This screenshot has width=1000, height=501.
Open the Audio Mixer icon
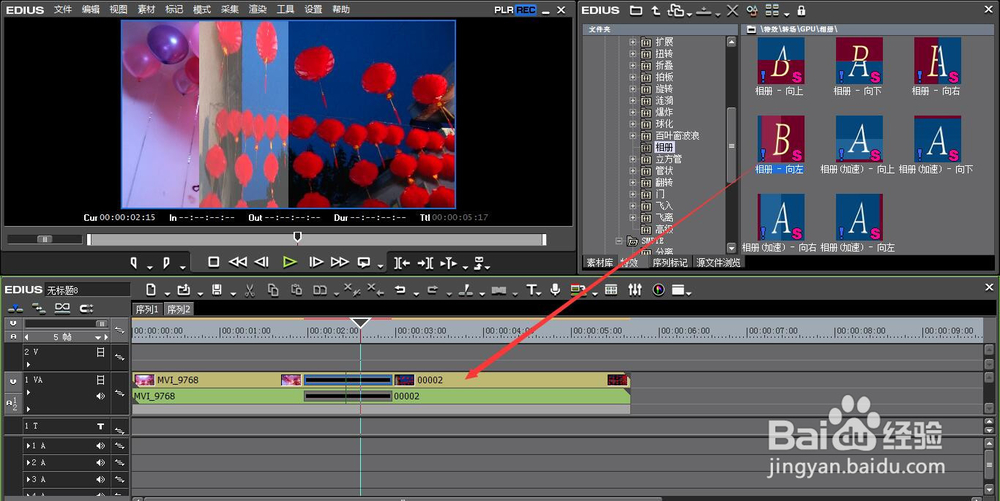coord(635,290)
